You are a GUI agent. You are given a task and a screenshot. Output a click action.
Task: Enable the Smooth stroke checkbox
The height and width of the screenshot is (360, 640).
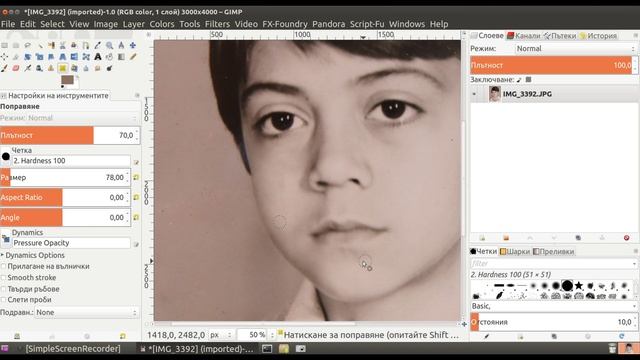click(3, 278)
